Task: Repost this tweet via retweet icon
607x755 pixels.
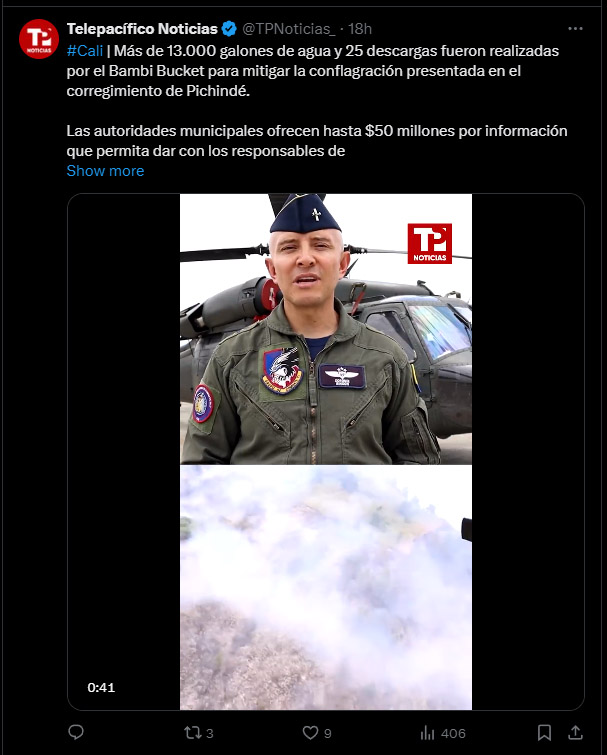Action: [193, 733]
